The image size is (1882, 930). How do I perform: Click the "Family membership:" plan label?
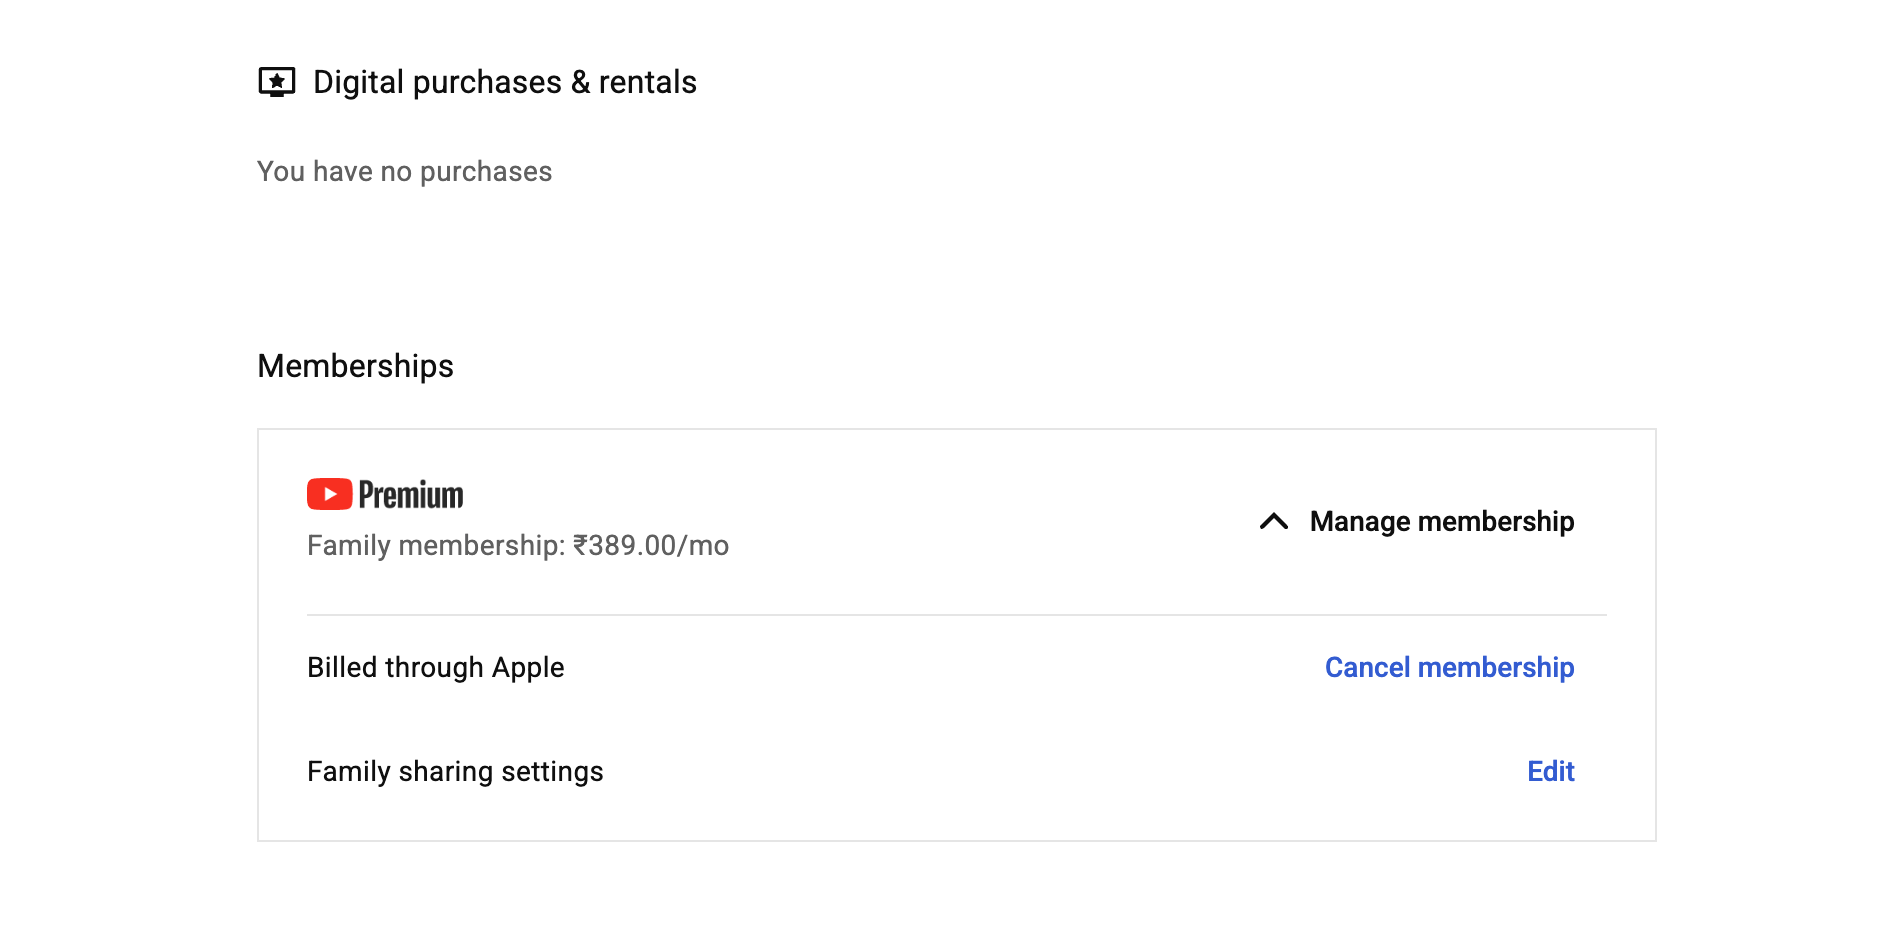click(x=436, y=545)
